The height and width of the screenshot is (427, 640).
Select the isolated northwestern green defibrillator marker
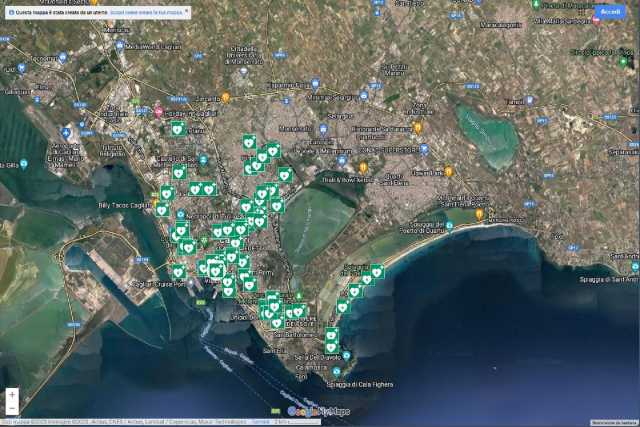(x=177, y=129)
